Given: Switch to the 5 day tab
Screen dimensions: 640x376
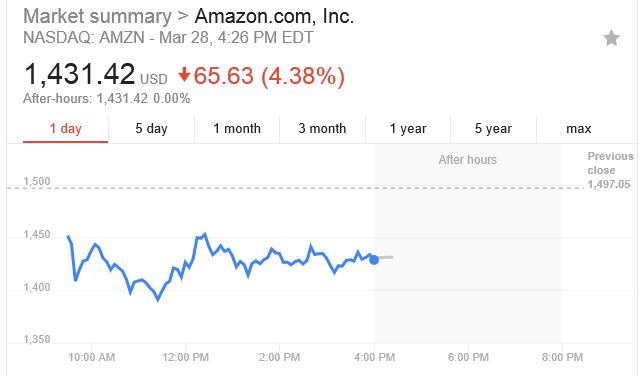Looking at the screenshot, I should click(x=151, y=129).
